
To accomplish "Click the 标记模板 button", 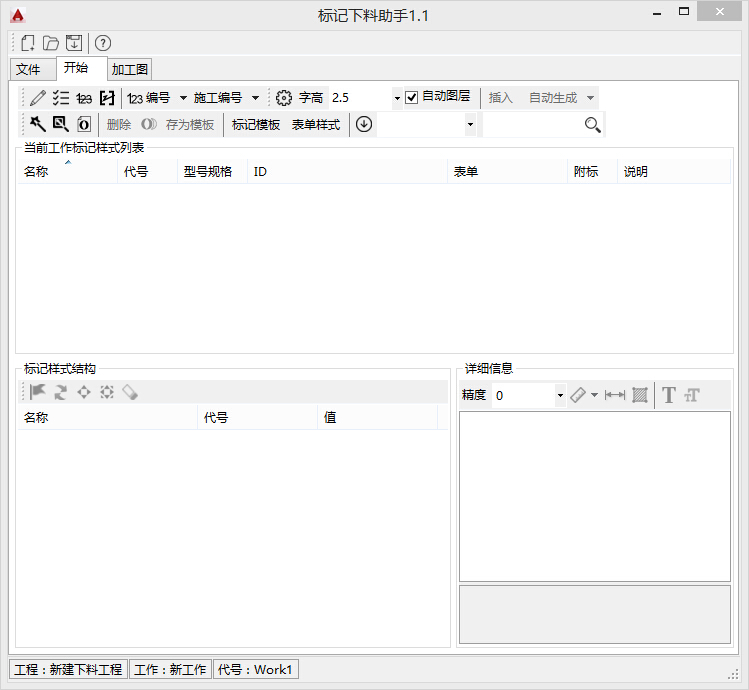I will coord(256,124).
